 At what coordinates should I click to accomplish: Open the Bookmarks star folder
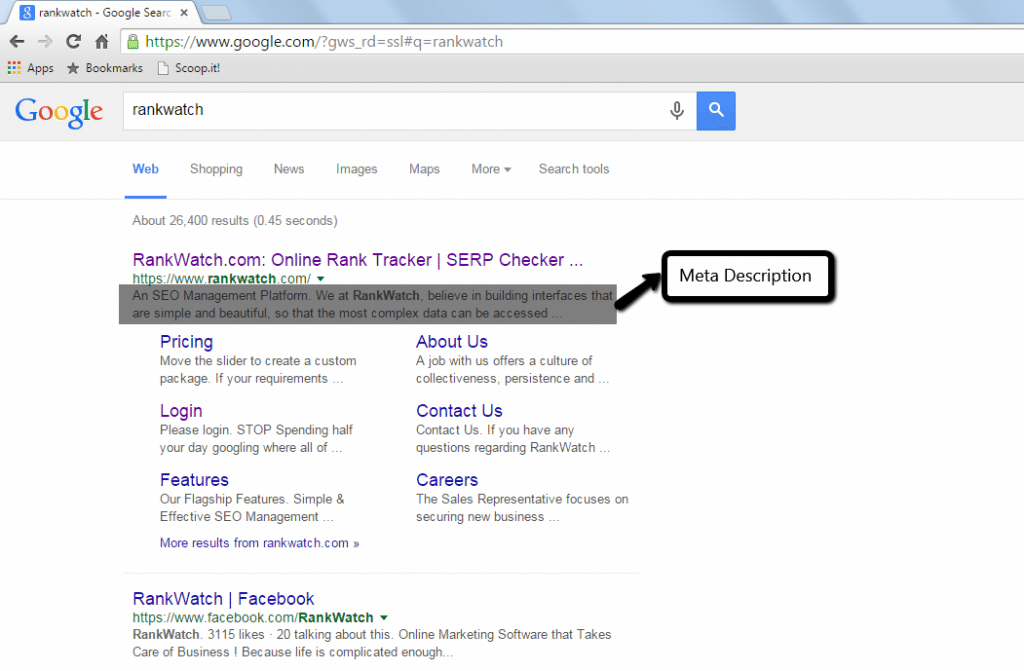[x=104, y=68]
